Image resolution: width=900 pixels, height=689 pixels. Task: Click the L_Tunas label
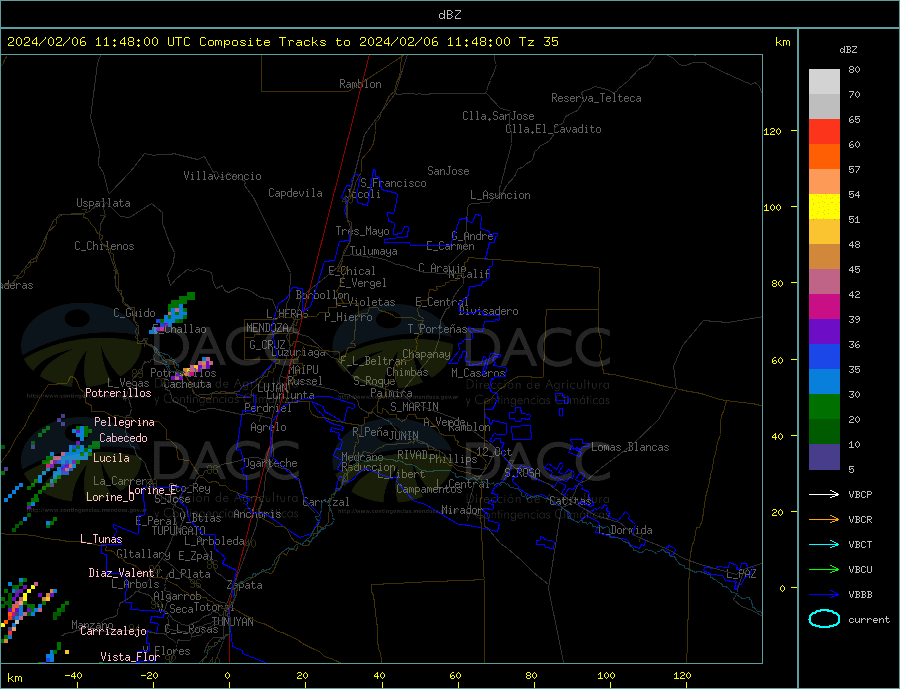tap(102, 539)
